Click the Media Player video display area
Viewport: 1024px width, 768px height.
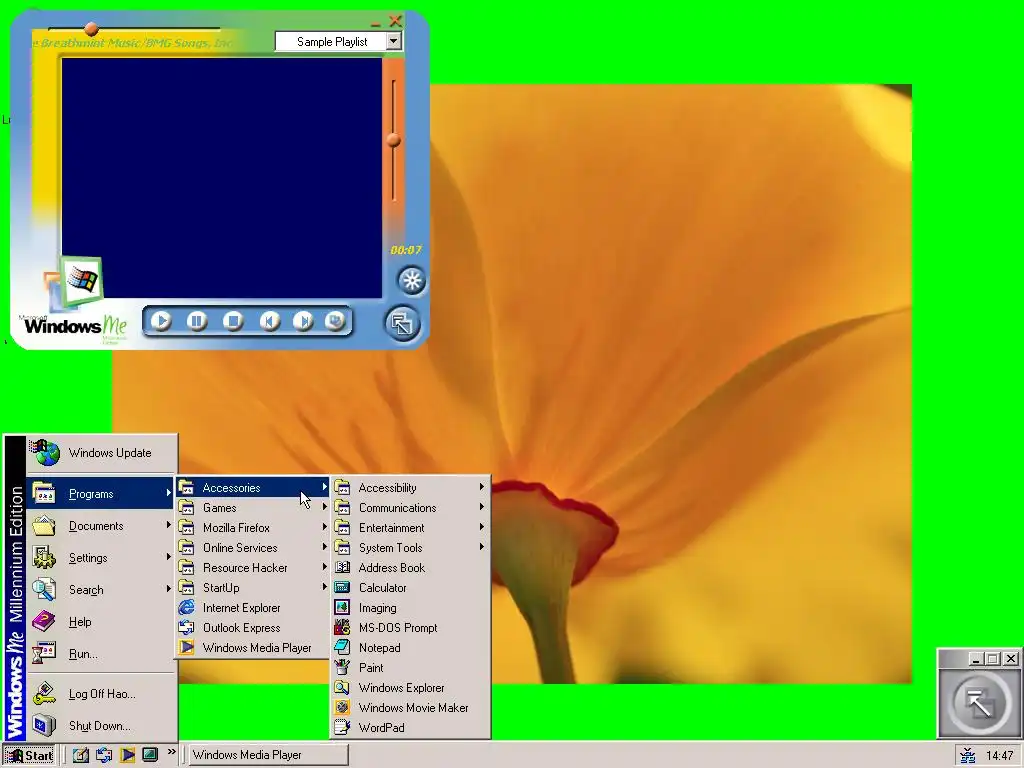coord(222,178)
